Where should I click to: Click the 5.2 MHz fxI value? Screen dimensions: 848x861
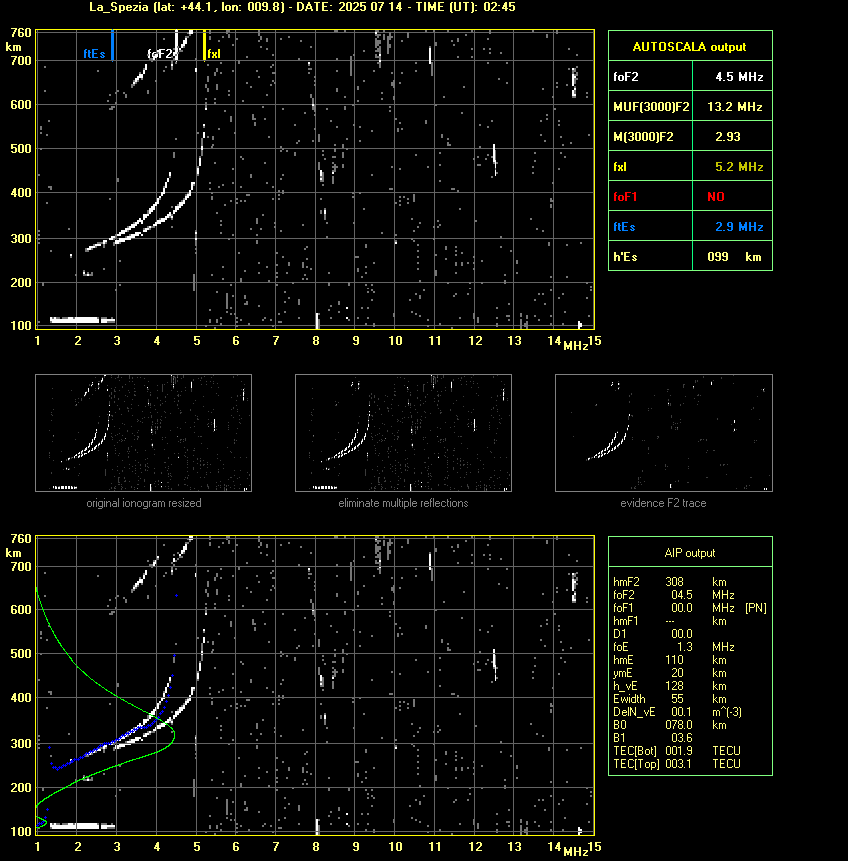click(739, 166)
